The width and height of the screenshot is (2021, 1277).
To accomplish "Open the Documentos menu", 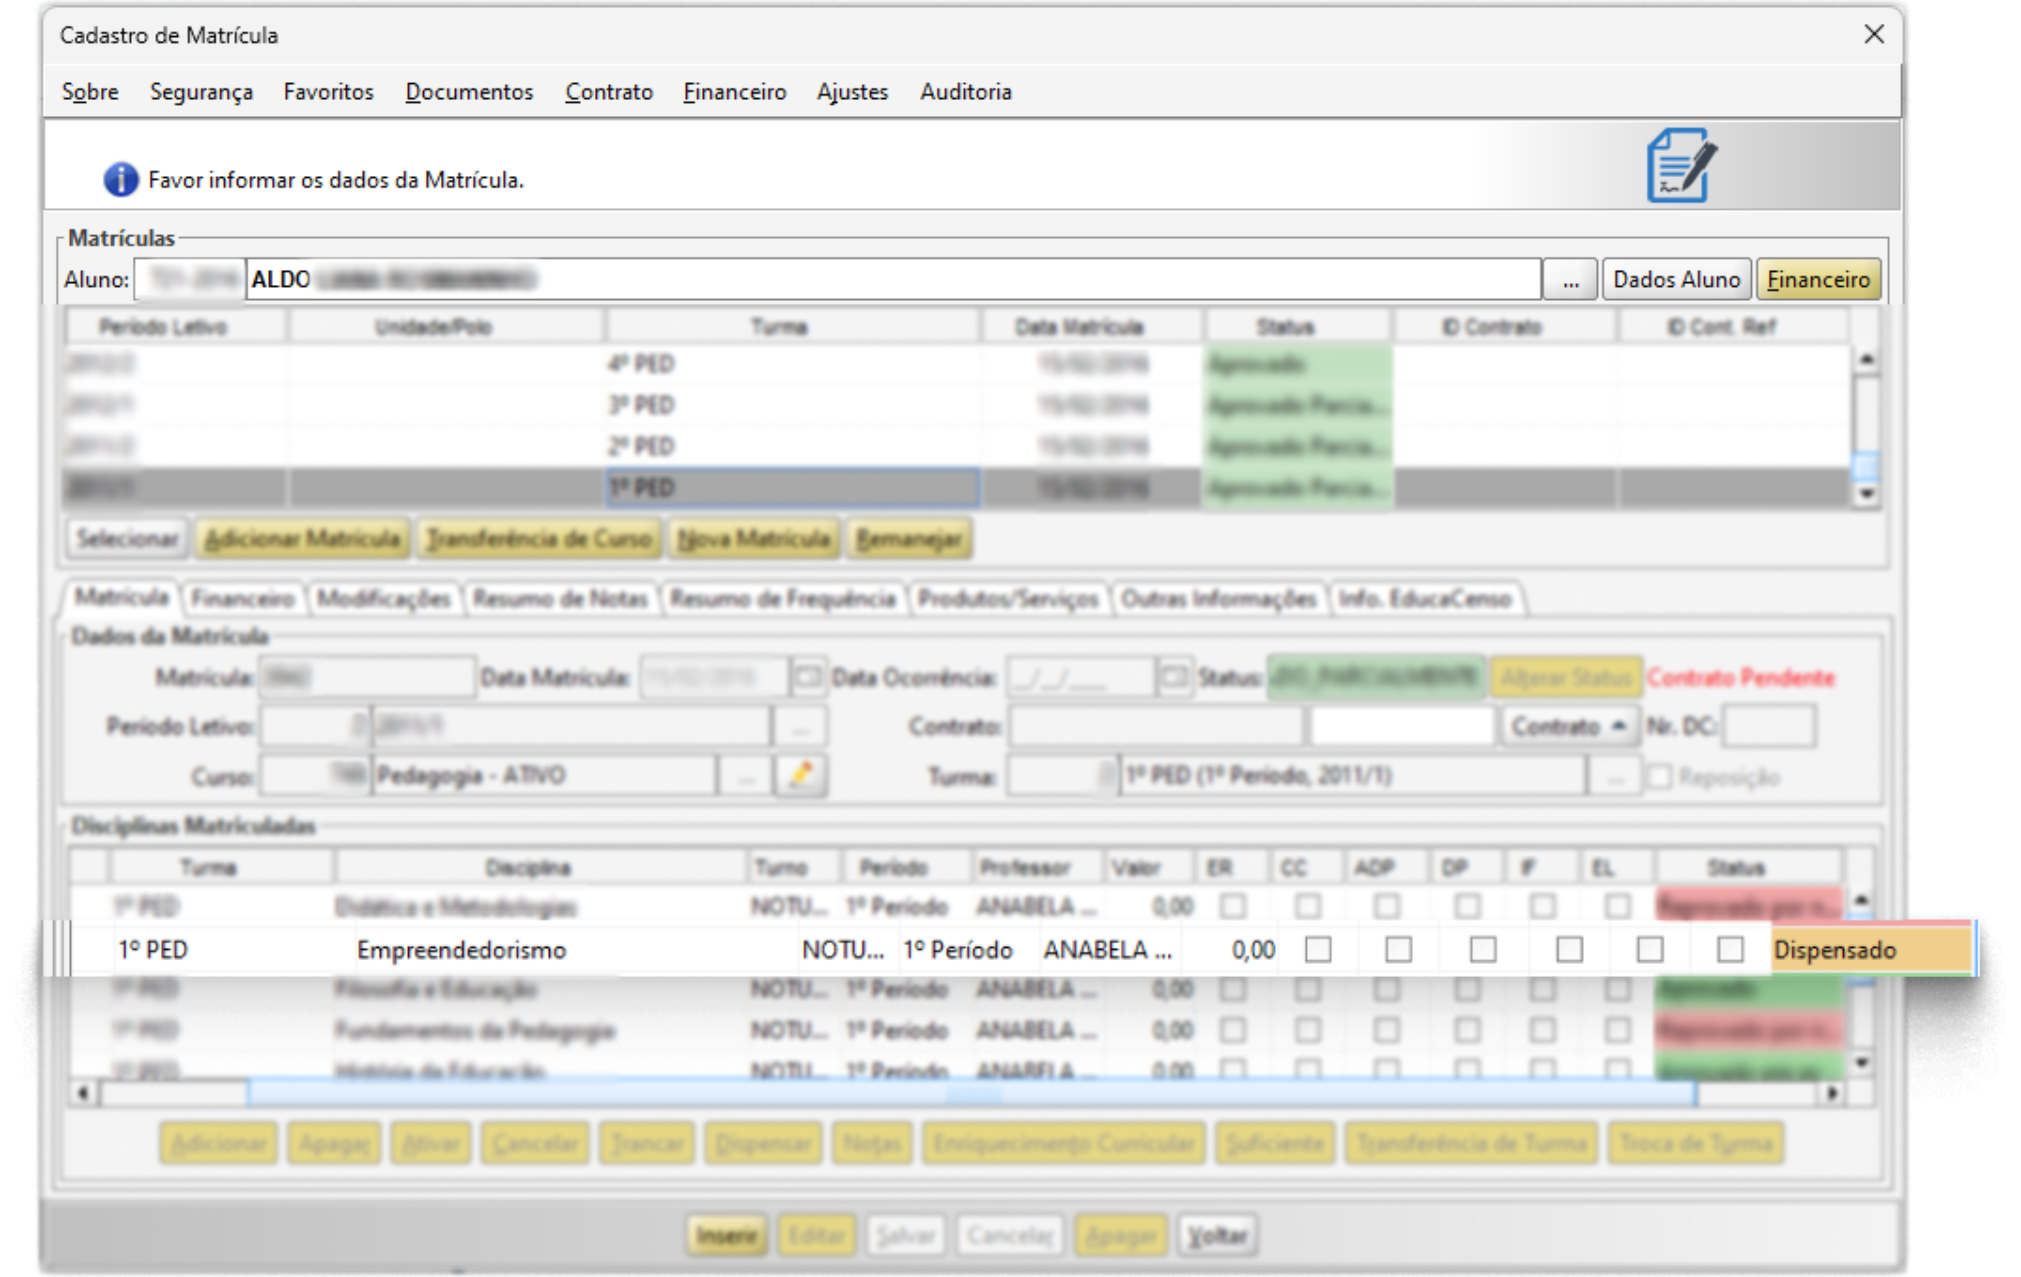I will [469, 91].
